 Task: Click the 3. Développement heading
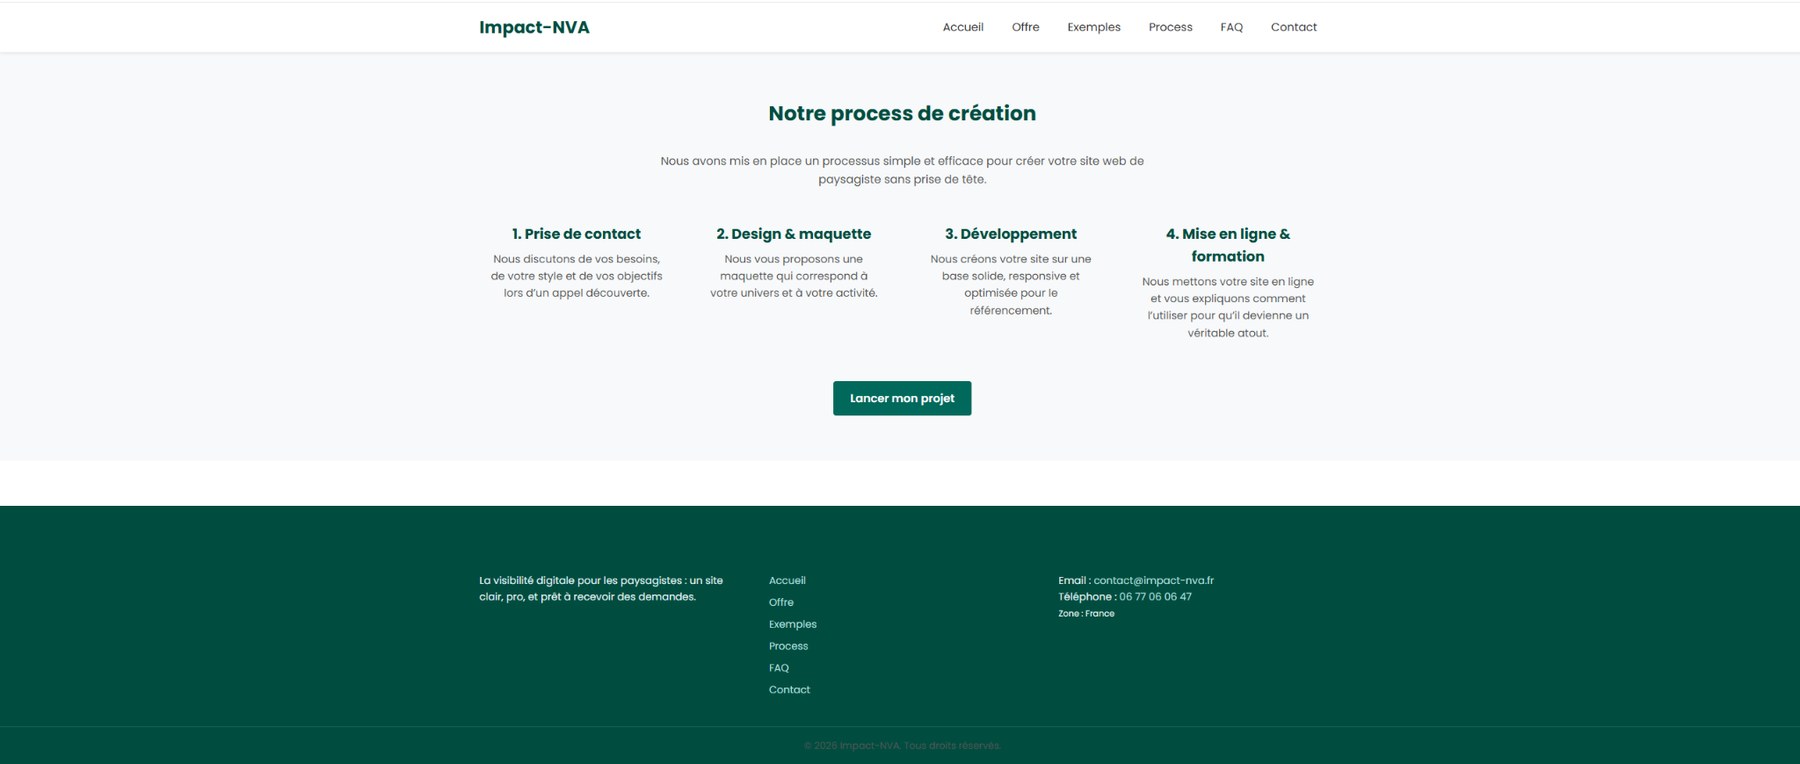[1010, 234]
